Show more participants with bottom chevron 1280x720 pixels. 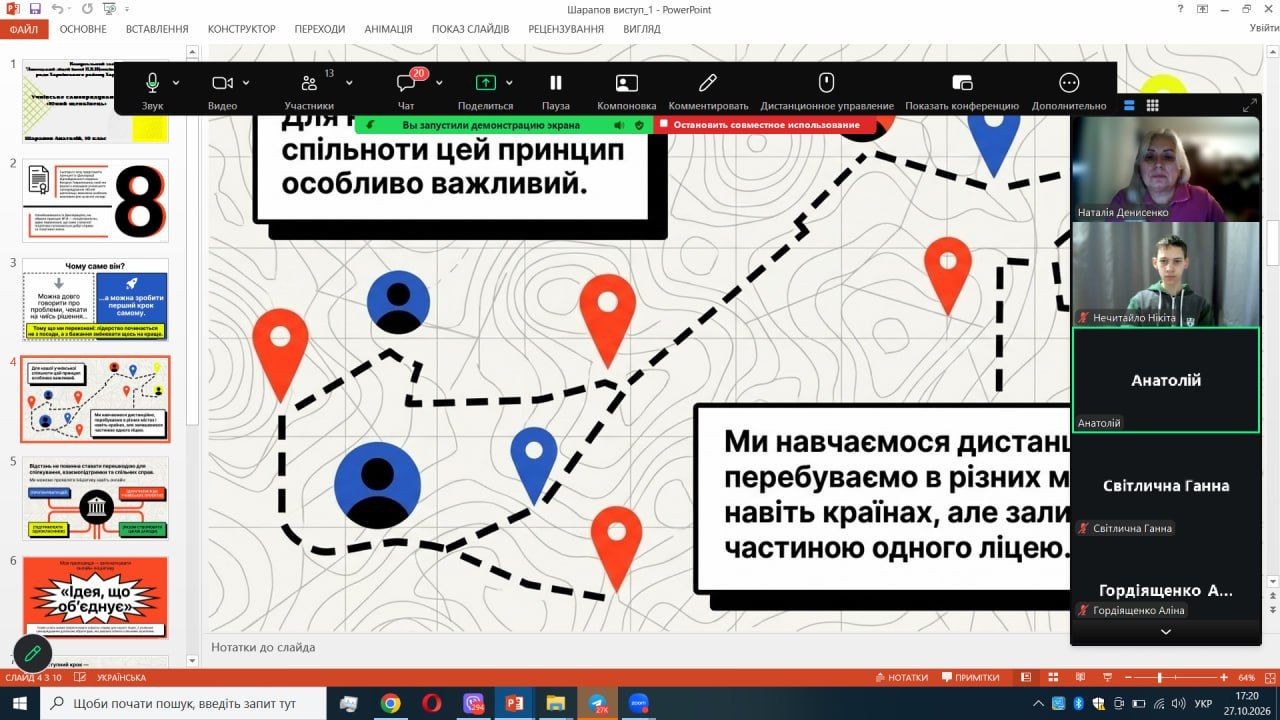pyautogui.click(x=1165, y=632)
